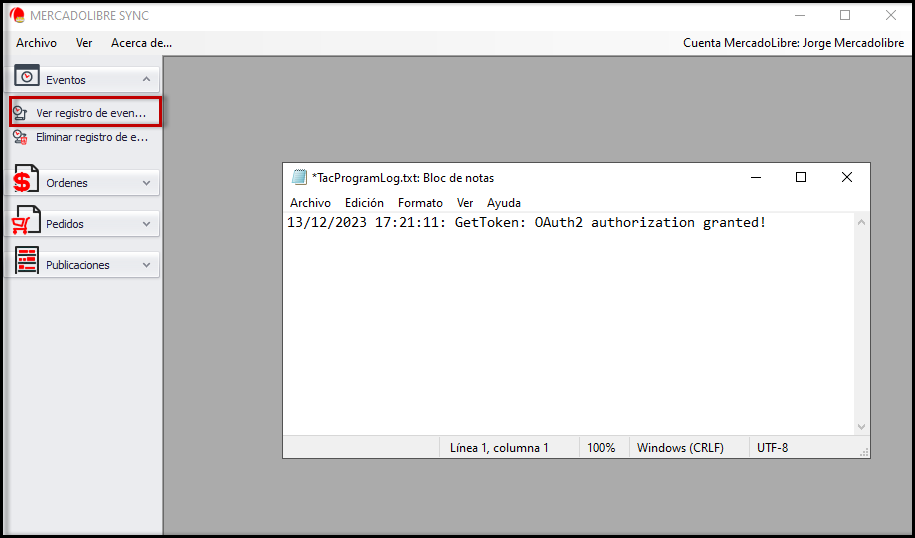Click the Eventos clock icon

point(26,76)
